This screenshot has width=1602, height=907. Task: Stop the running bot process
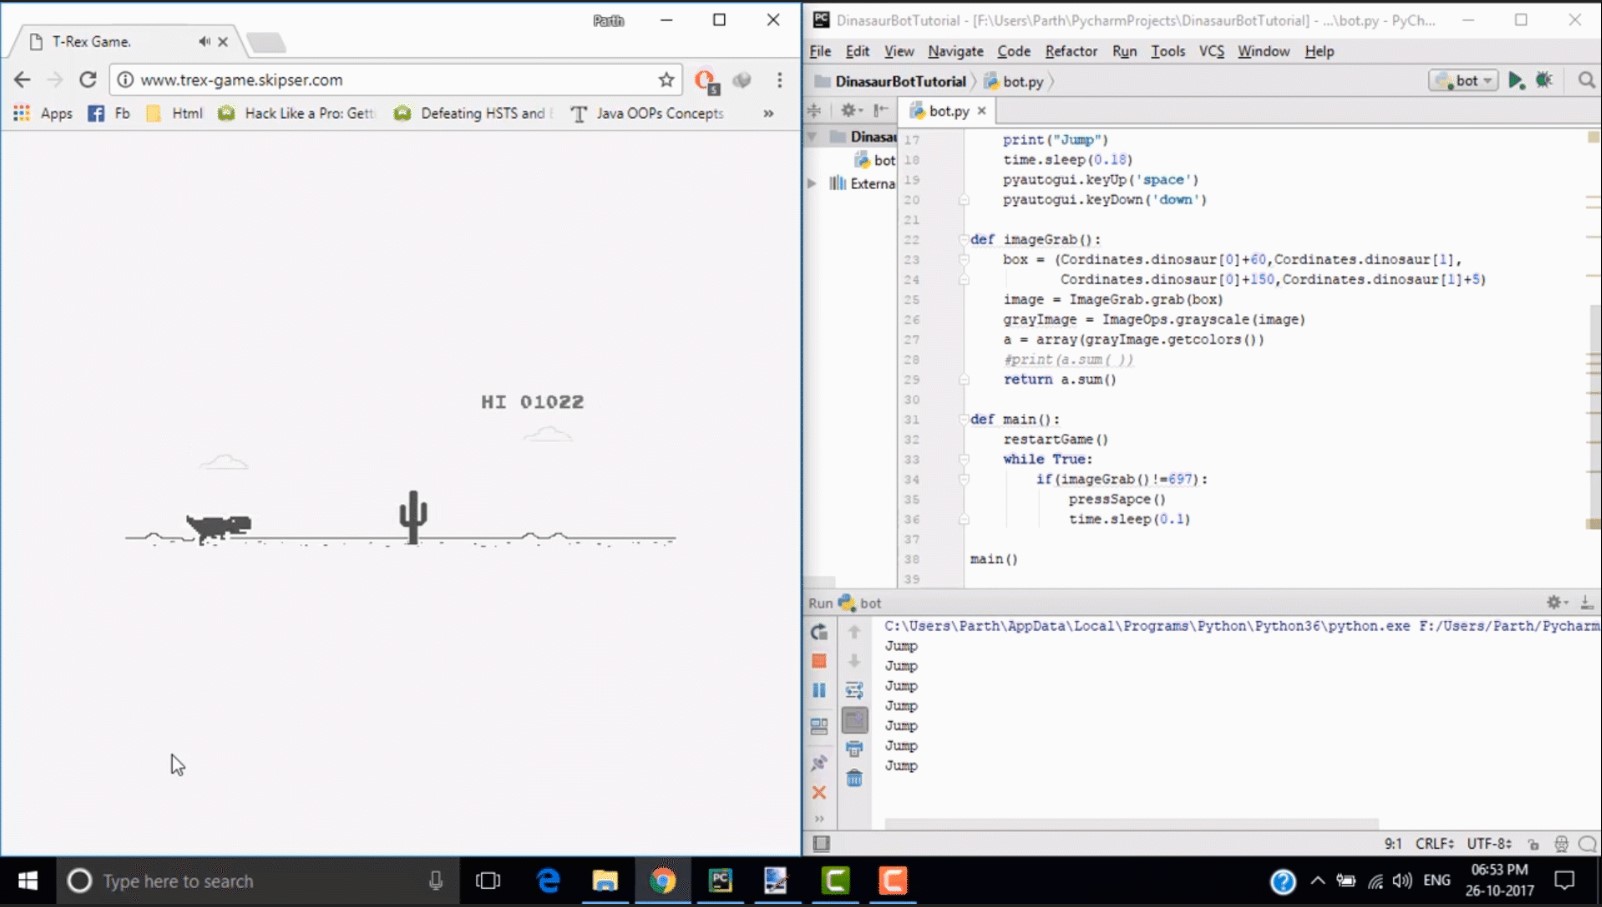pos(819,661)
